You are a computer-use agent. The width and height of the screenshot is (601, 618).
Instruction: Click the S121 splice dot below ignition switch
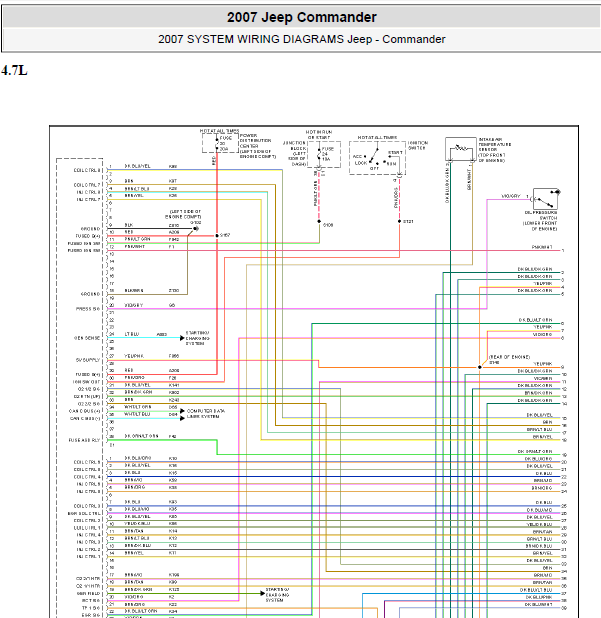point(399,222)
